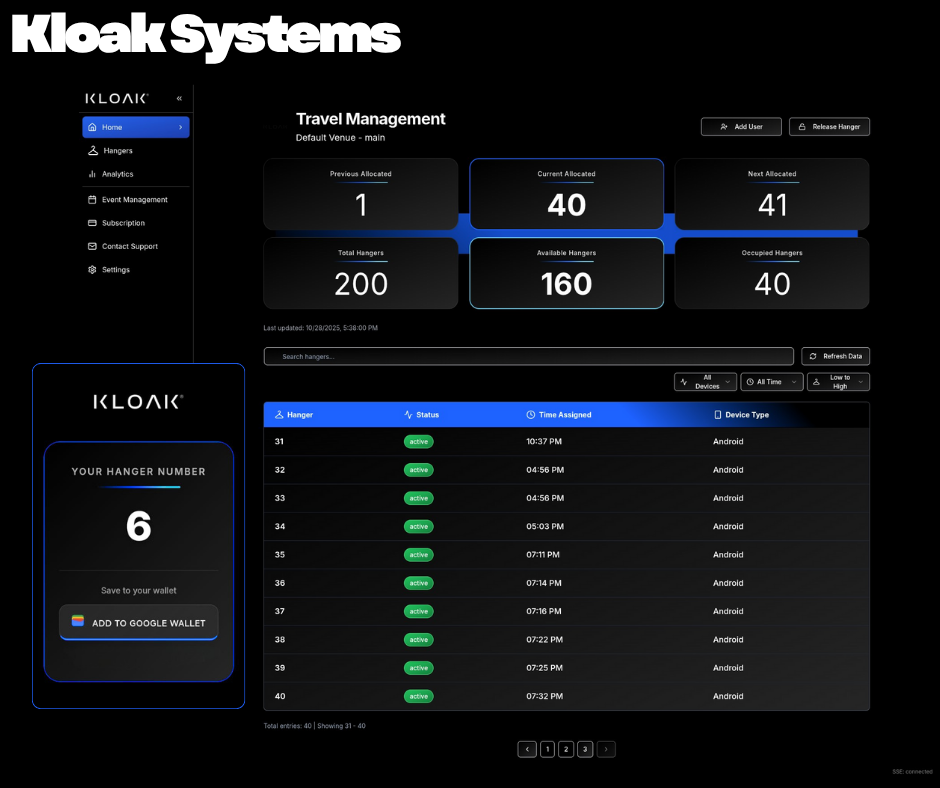Open Subscription using the card icon
This screenshot has height=788, width=940.
coord(92,223)
